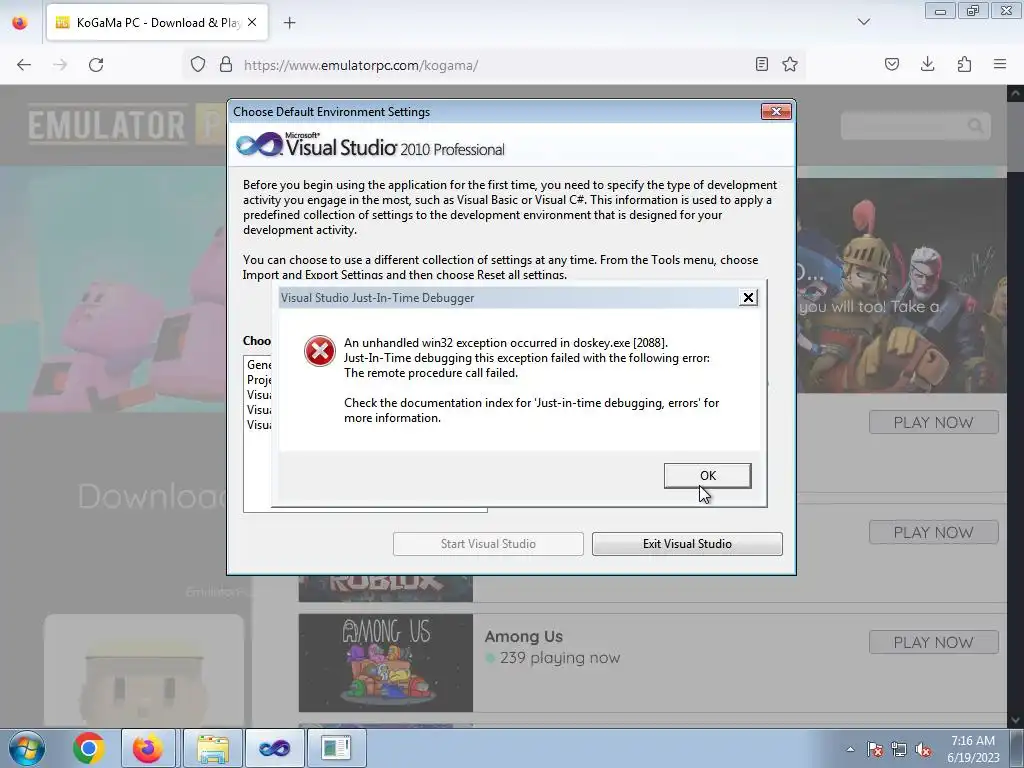Bookmark this page with the star icon
Image resolution: width=1024 pixels, height=768 pixels.
(790, 64)
